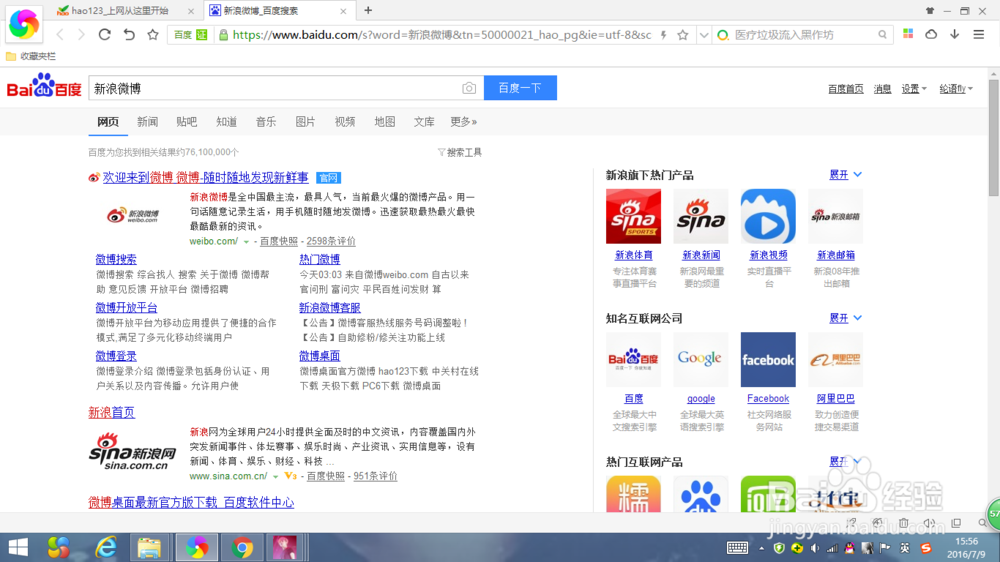
Task: Switch to the 文库 search tab
Action: (x=424, y=122)
